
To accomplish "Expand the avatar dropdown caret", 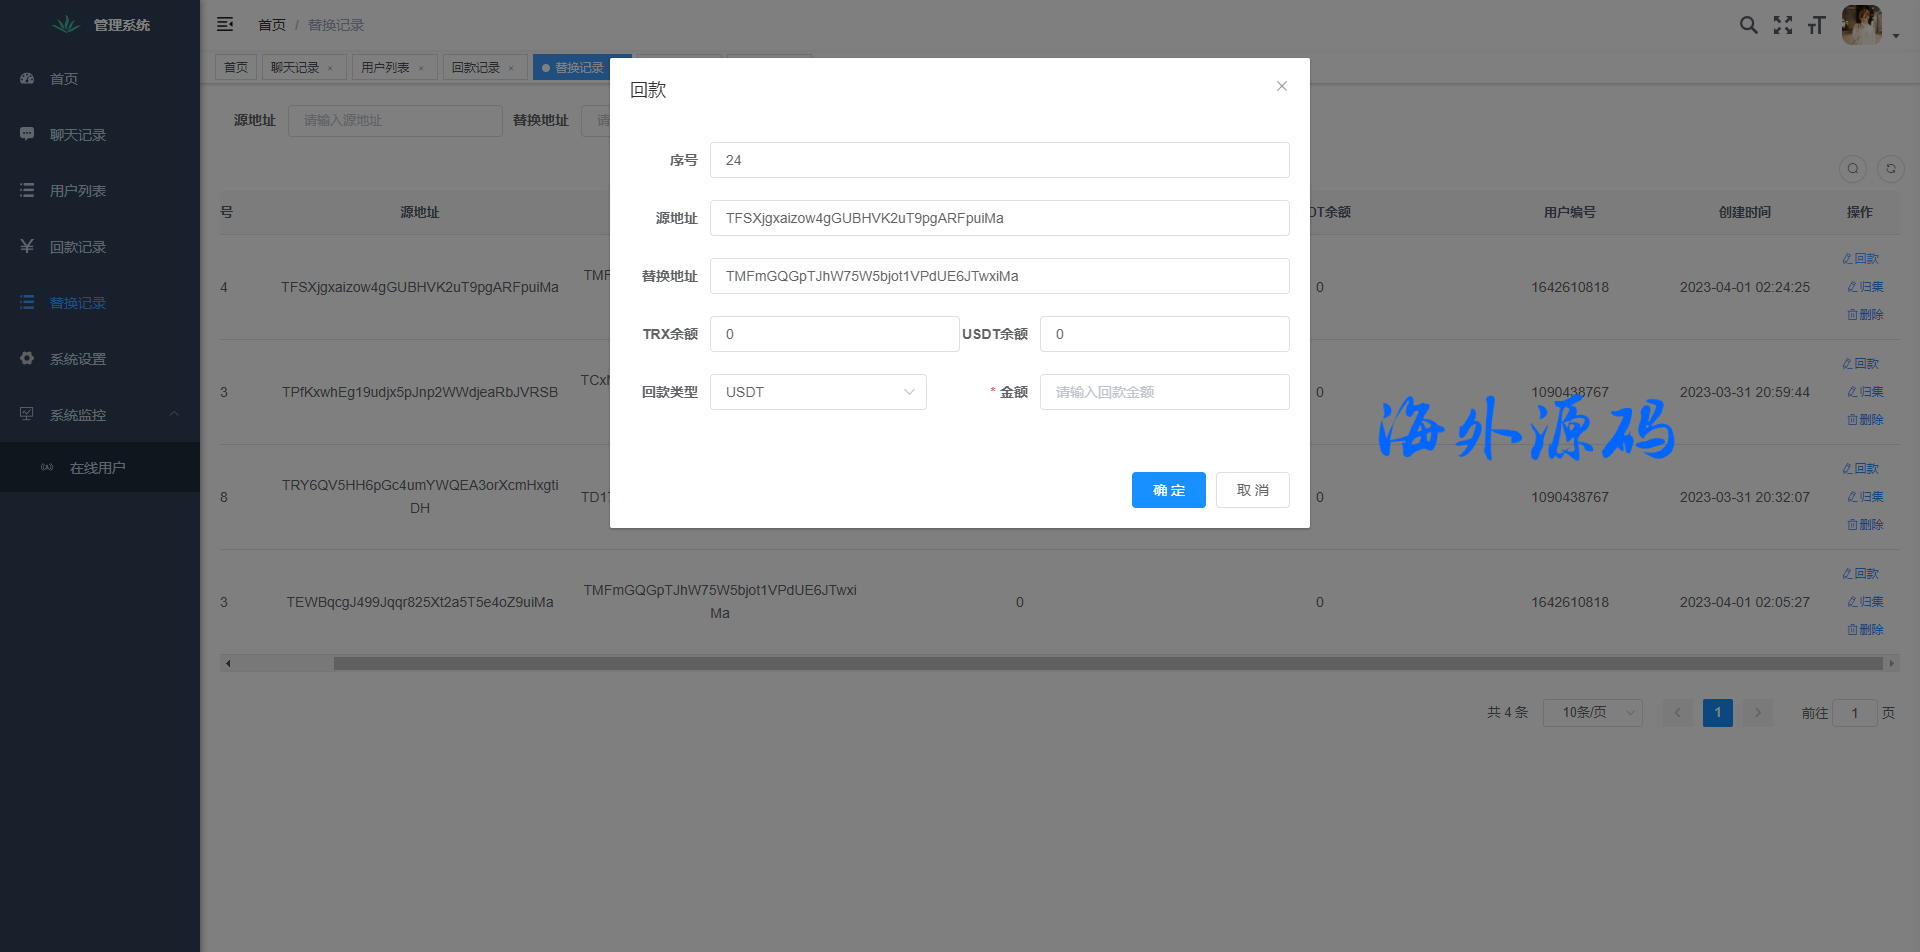I will (x=1896, y=36).
